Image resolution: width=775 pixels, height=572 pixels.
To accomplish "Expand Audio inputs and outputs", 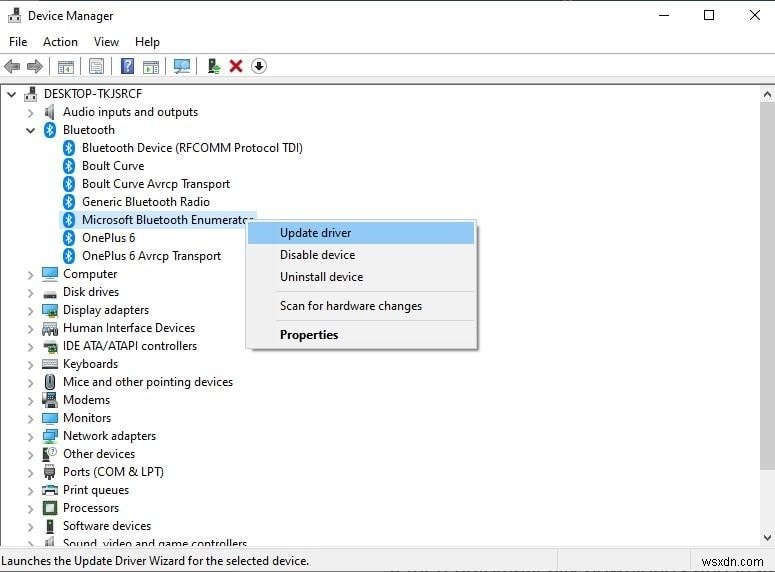I will point(31,113).
